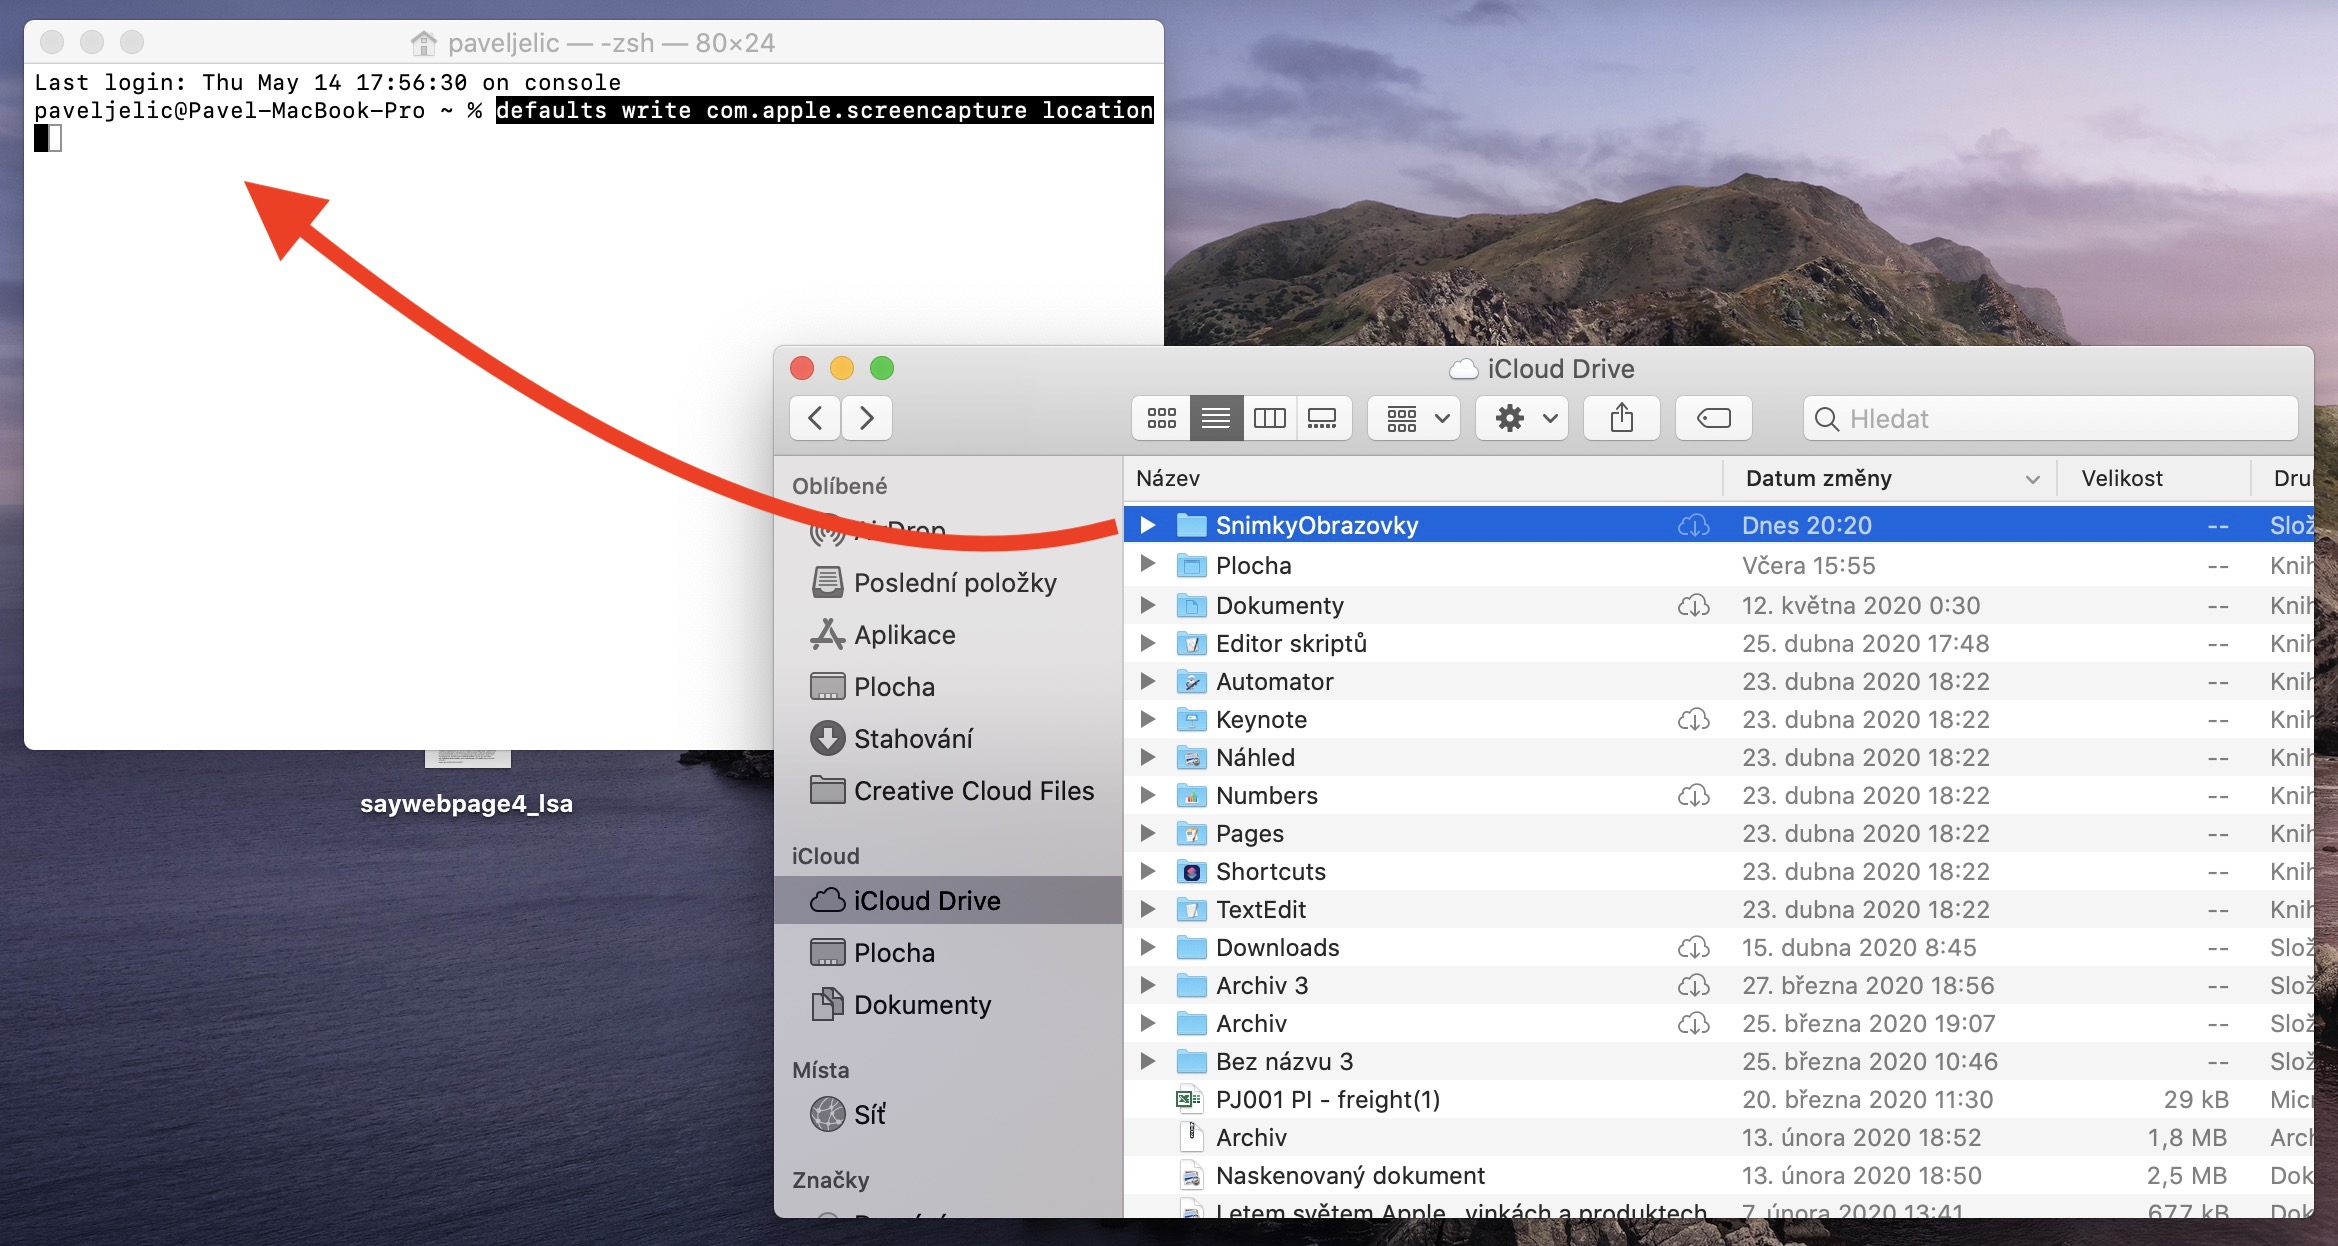Download Dokumenty folder via cloud icon

tap(1693, 606)
